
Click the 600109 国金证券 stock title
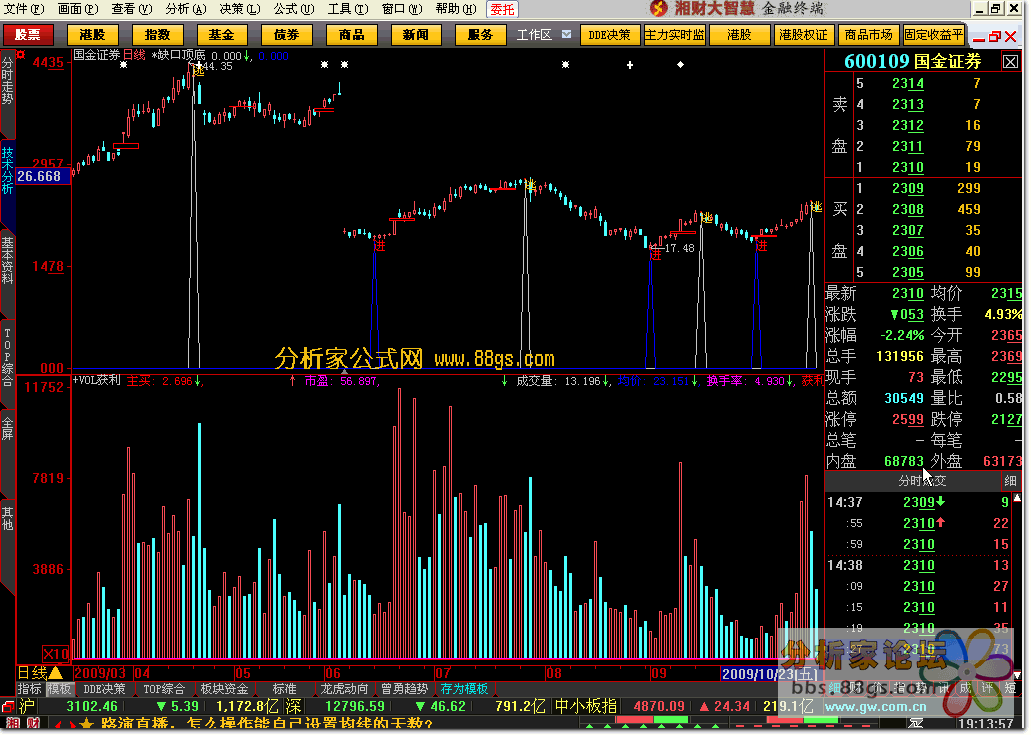tap(912, 61)
